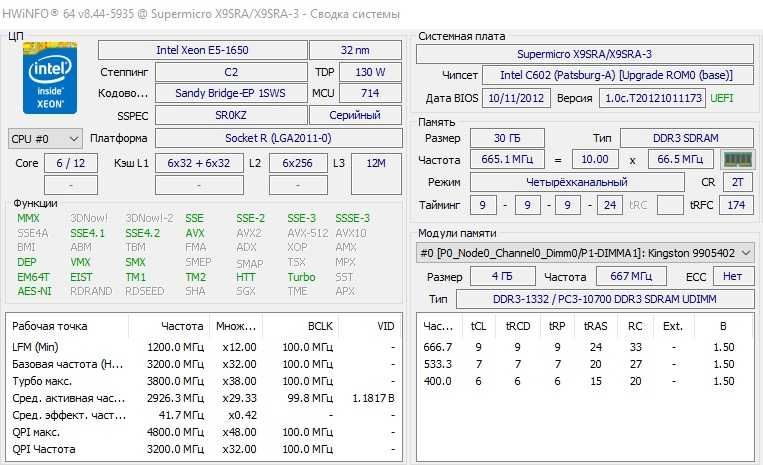763x465 pixels.
Task: Click the stepping value C2
Action: tap(231, 72)
